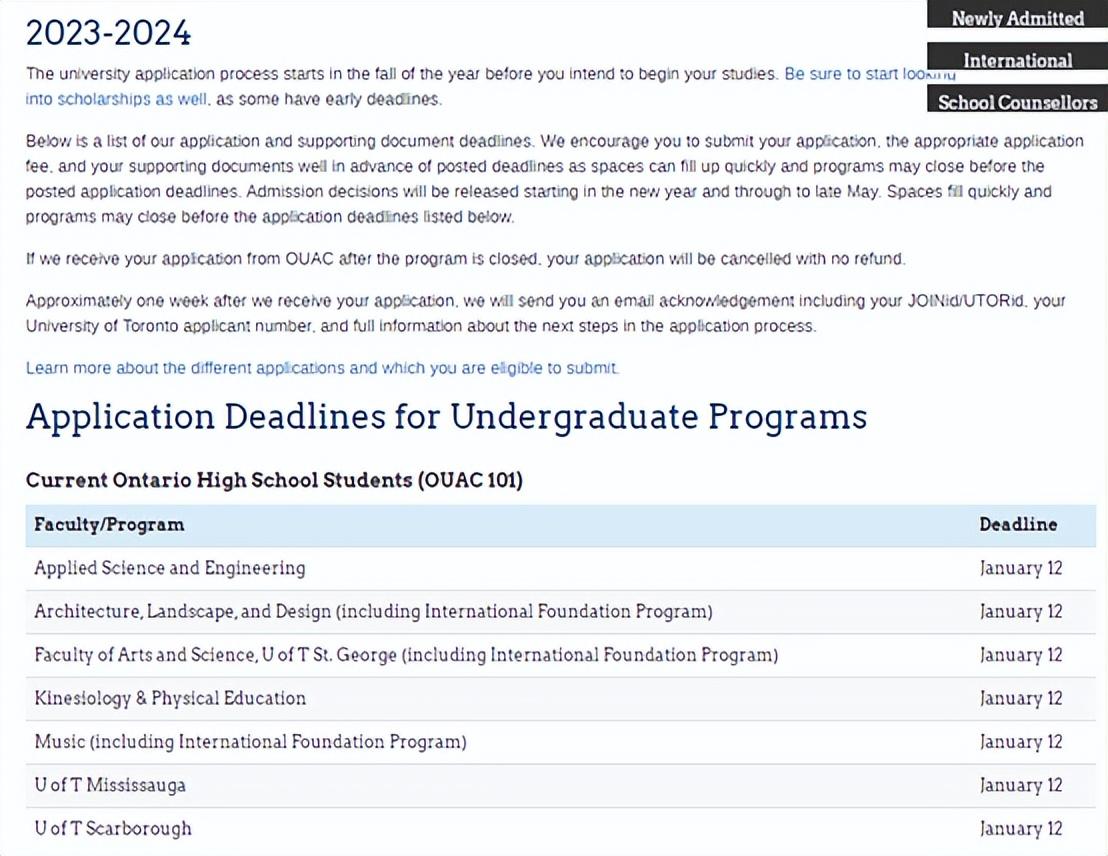Open 'Learn more about the different applications' link
Viewport: 1108px width, 856px height.
click(322, 368)
